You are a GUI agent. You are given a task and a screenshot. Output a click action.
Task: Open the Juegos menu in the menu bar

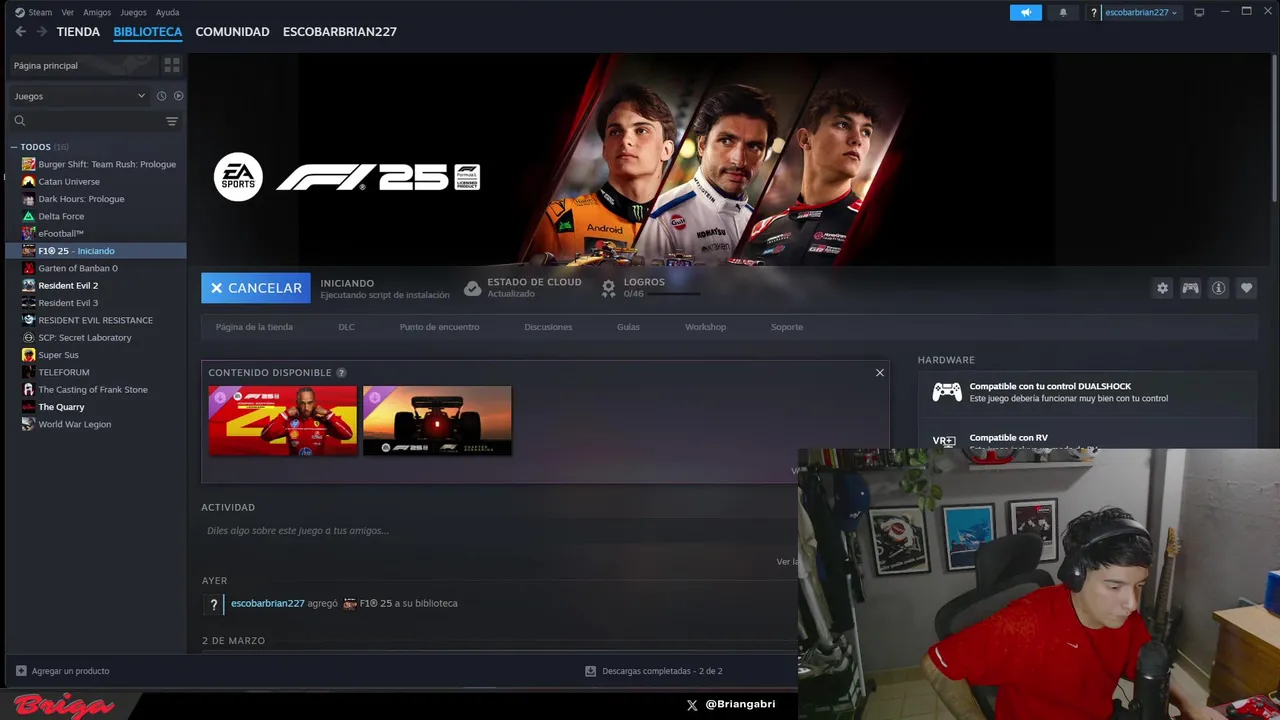(x=133, y=12)
